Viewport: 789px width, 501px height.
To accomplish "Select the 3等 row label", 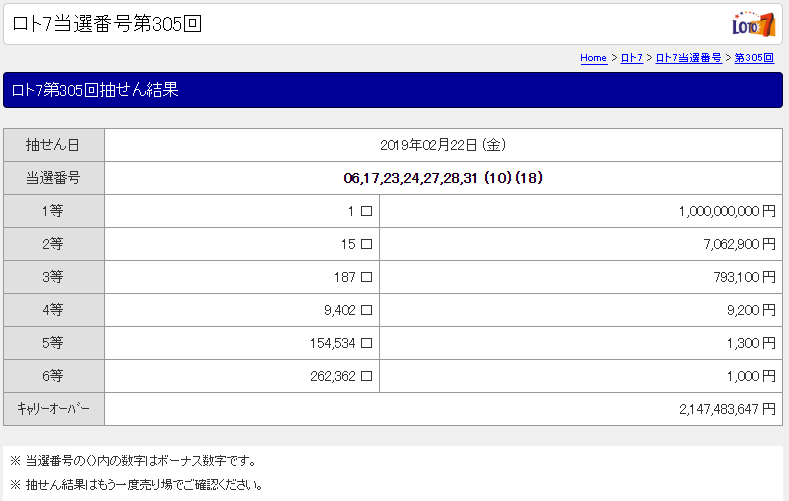I will pyautogui.click(x=53, y=277).
